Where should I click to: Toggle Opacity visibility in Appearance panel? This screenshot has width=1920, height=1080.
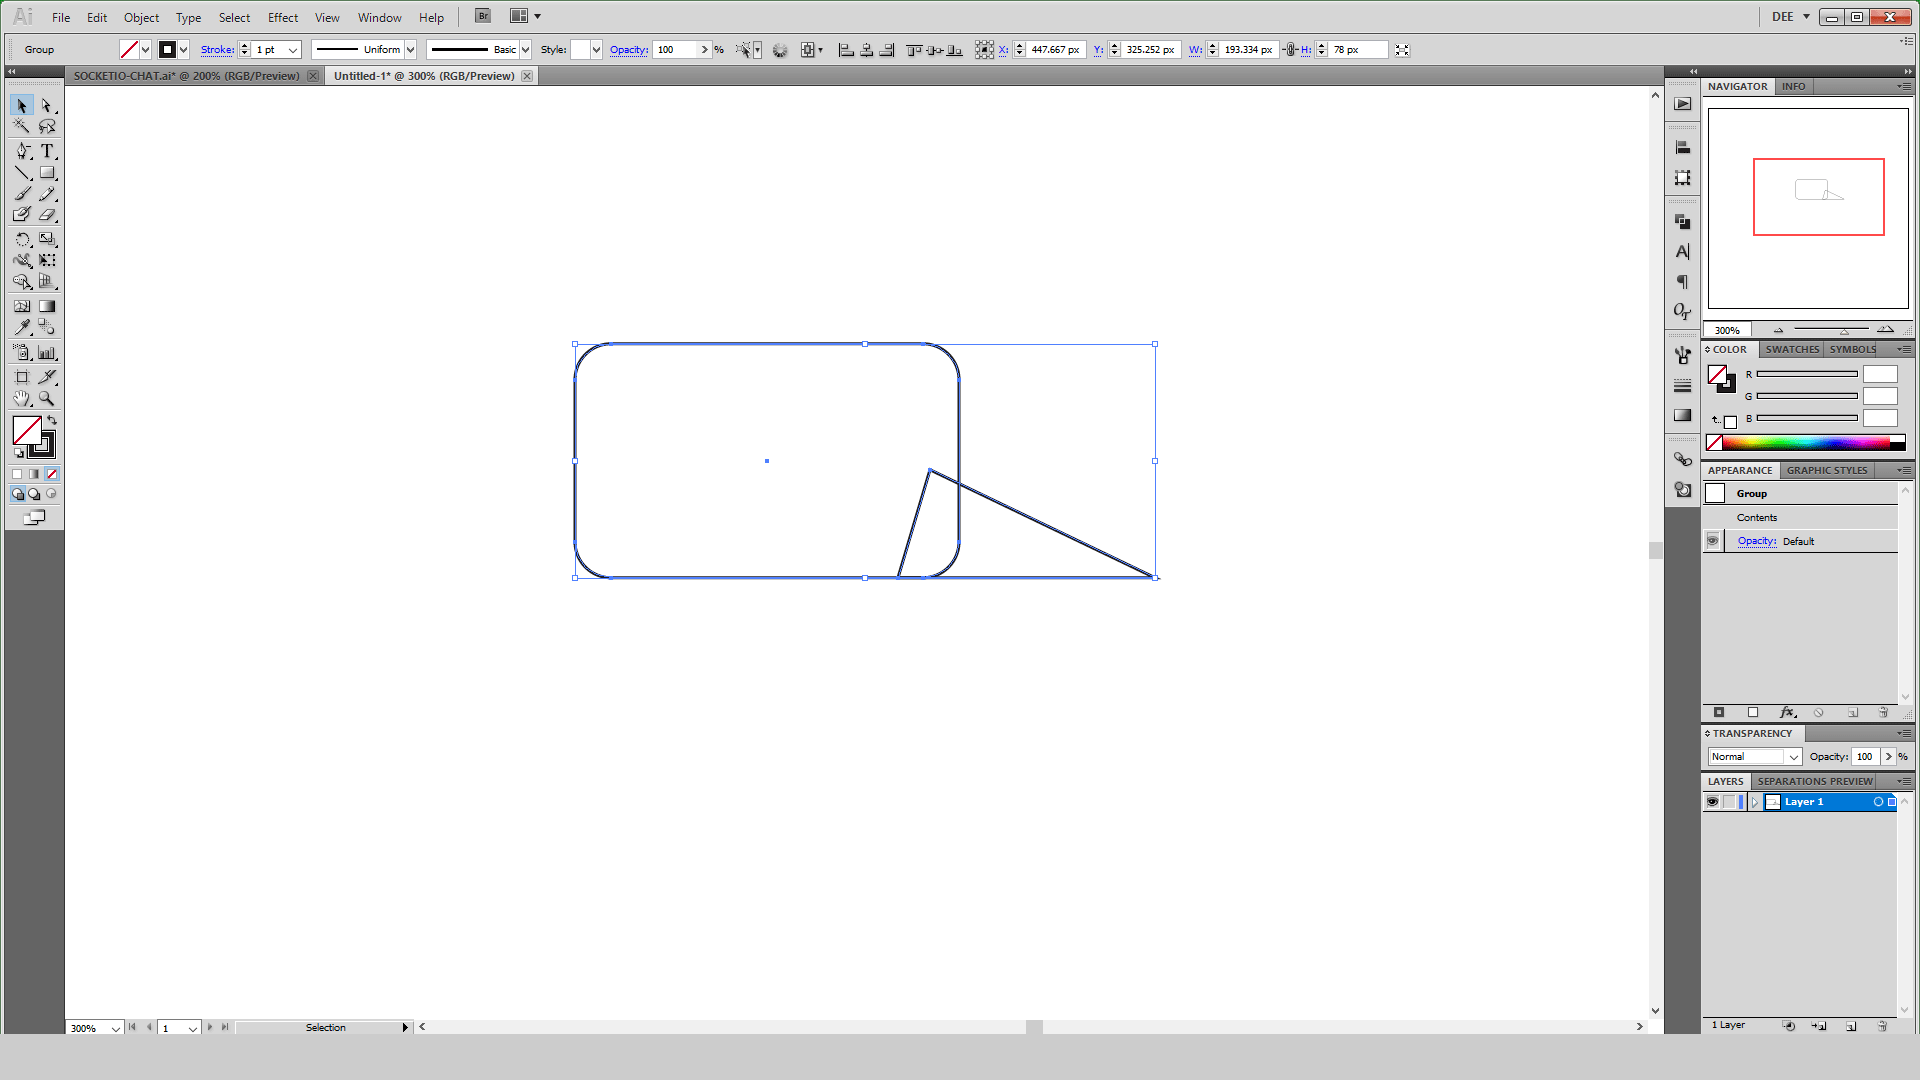pos(1712,541)
